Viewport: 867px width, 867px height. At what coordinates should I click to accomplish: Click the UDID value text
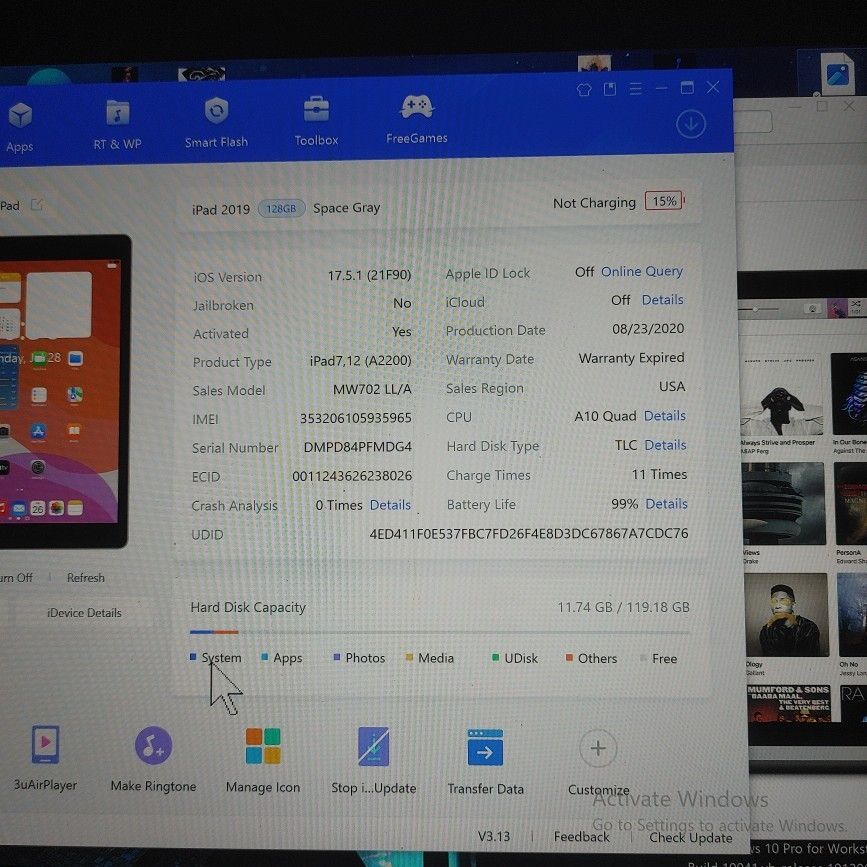point(529,534)
